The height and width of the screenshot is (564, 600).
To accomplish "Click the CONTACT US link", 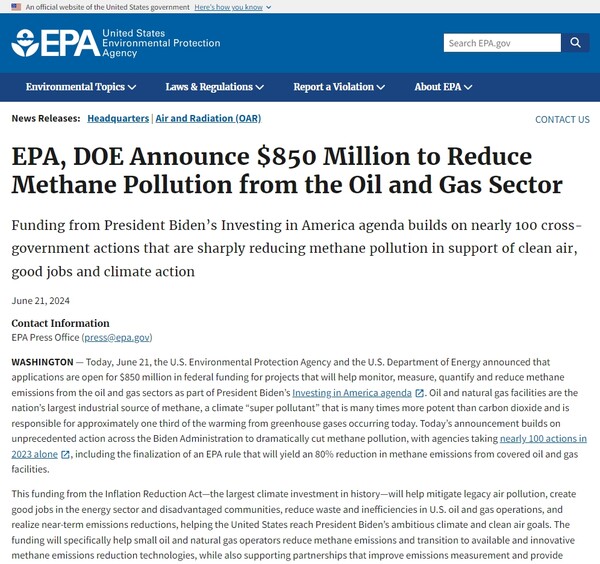I will pyautogui.click(x=562, y=120).
